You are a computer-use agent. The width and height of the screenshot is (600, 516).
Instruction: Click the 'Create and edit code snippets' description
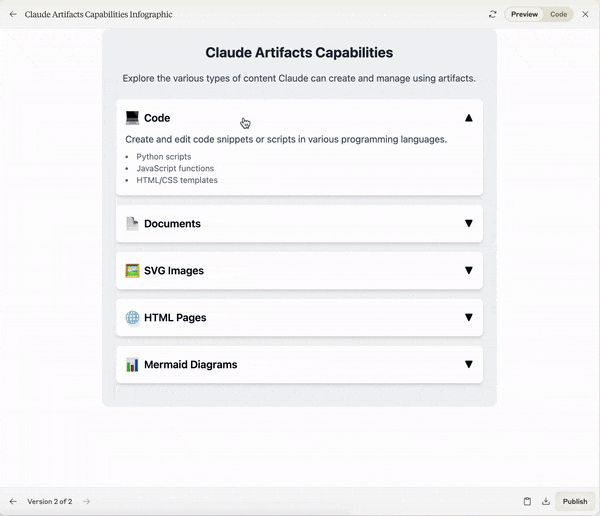coord(286,139)
